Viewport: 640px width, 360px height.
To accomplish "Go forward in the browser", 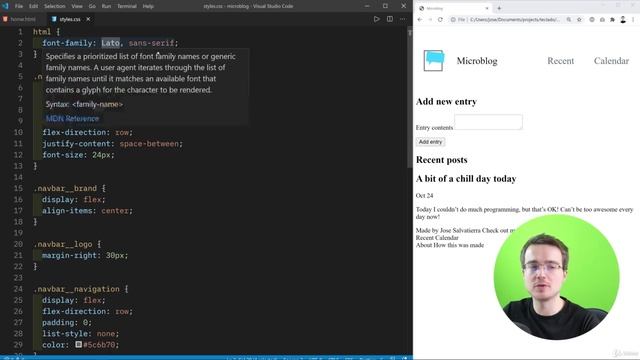I will 430,20.
